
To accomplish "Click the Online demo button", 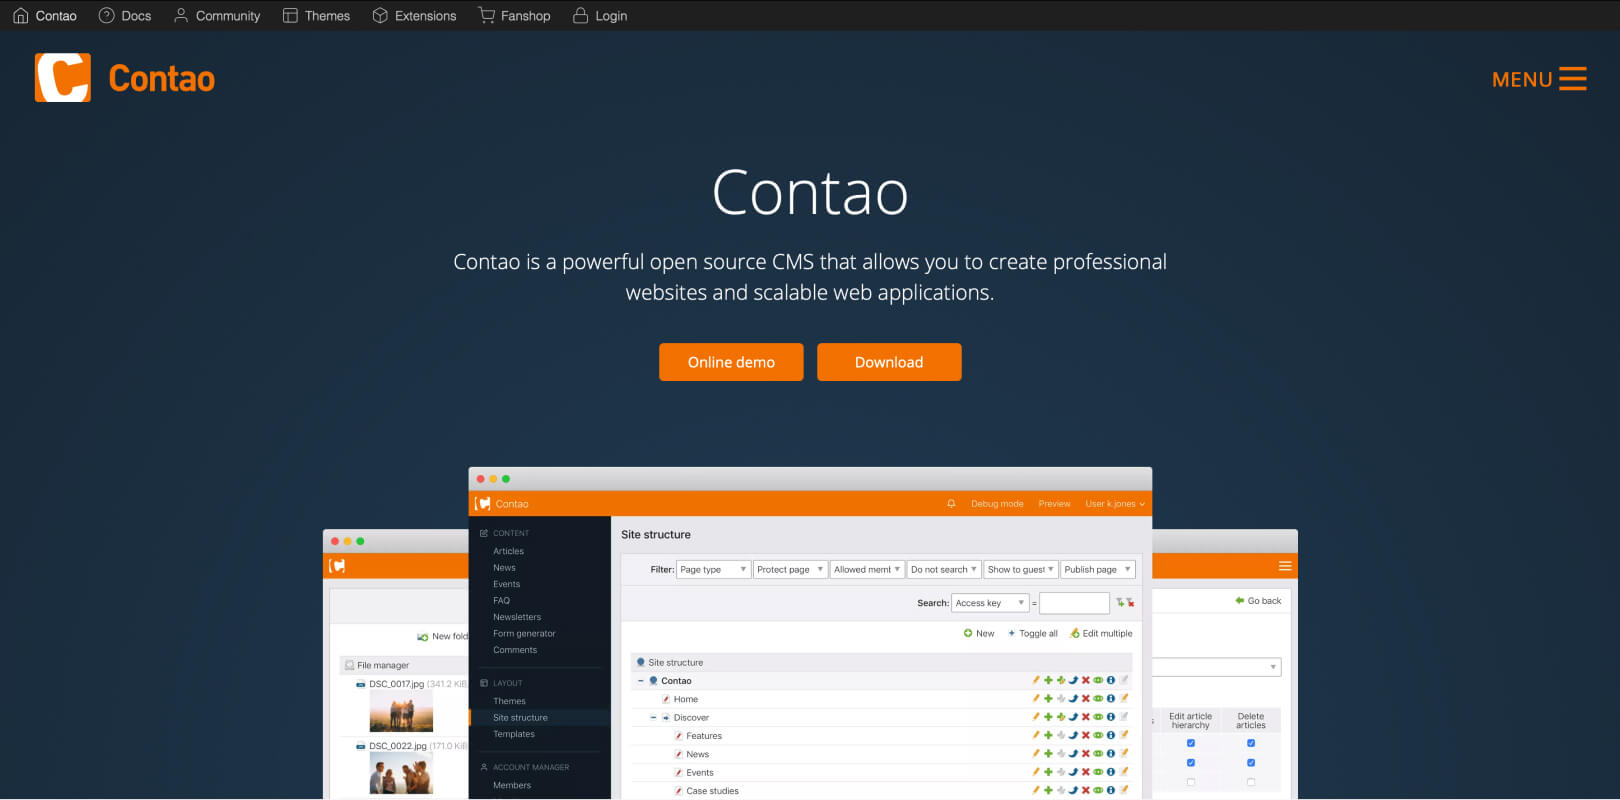I will (x=731, y=362).
